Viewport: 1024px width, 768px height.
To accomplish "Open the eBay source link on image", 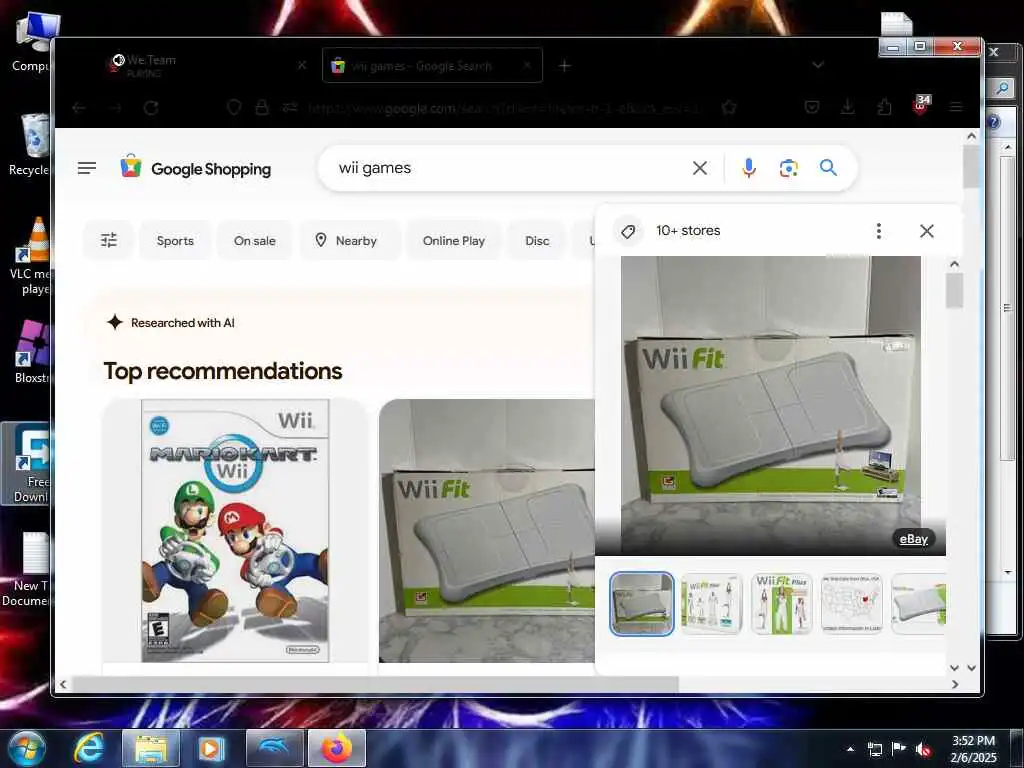I will 913,539.
